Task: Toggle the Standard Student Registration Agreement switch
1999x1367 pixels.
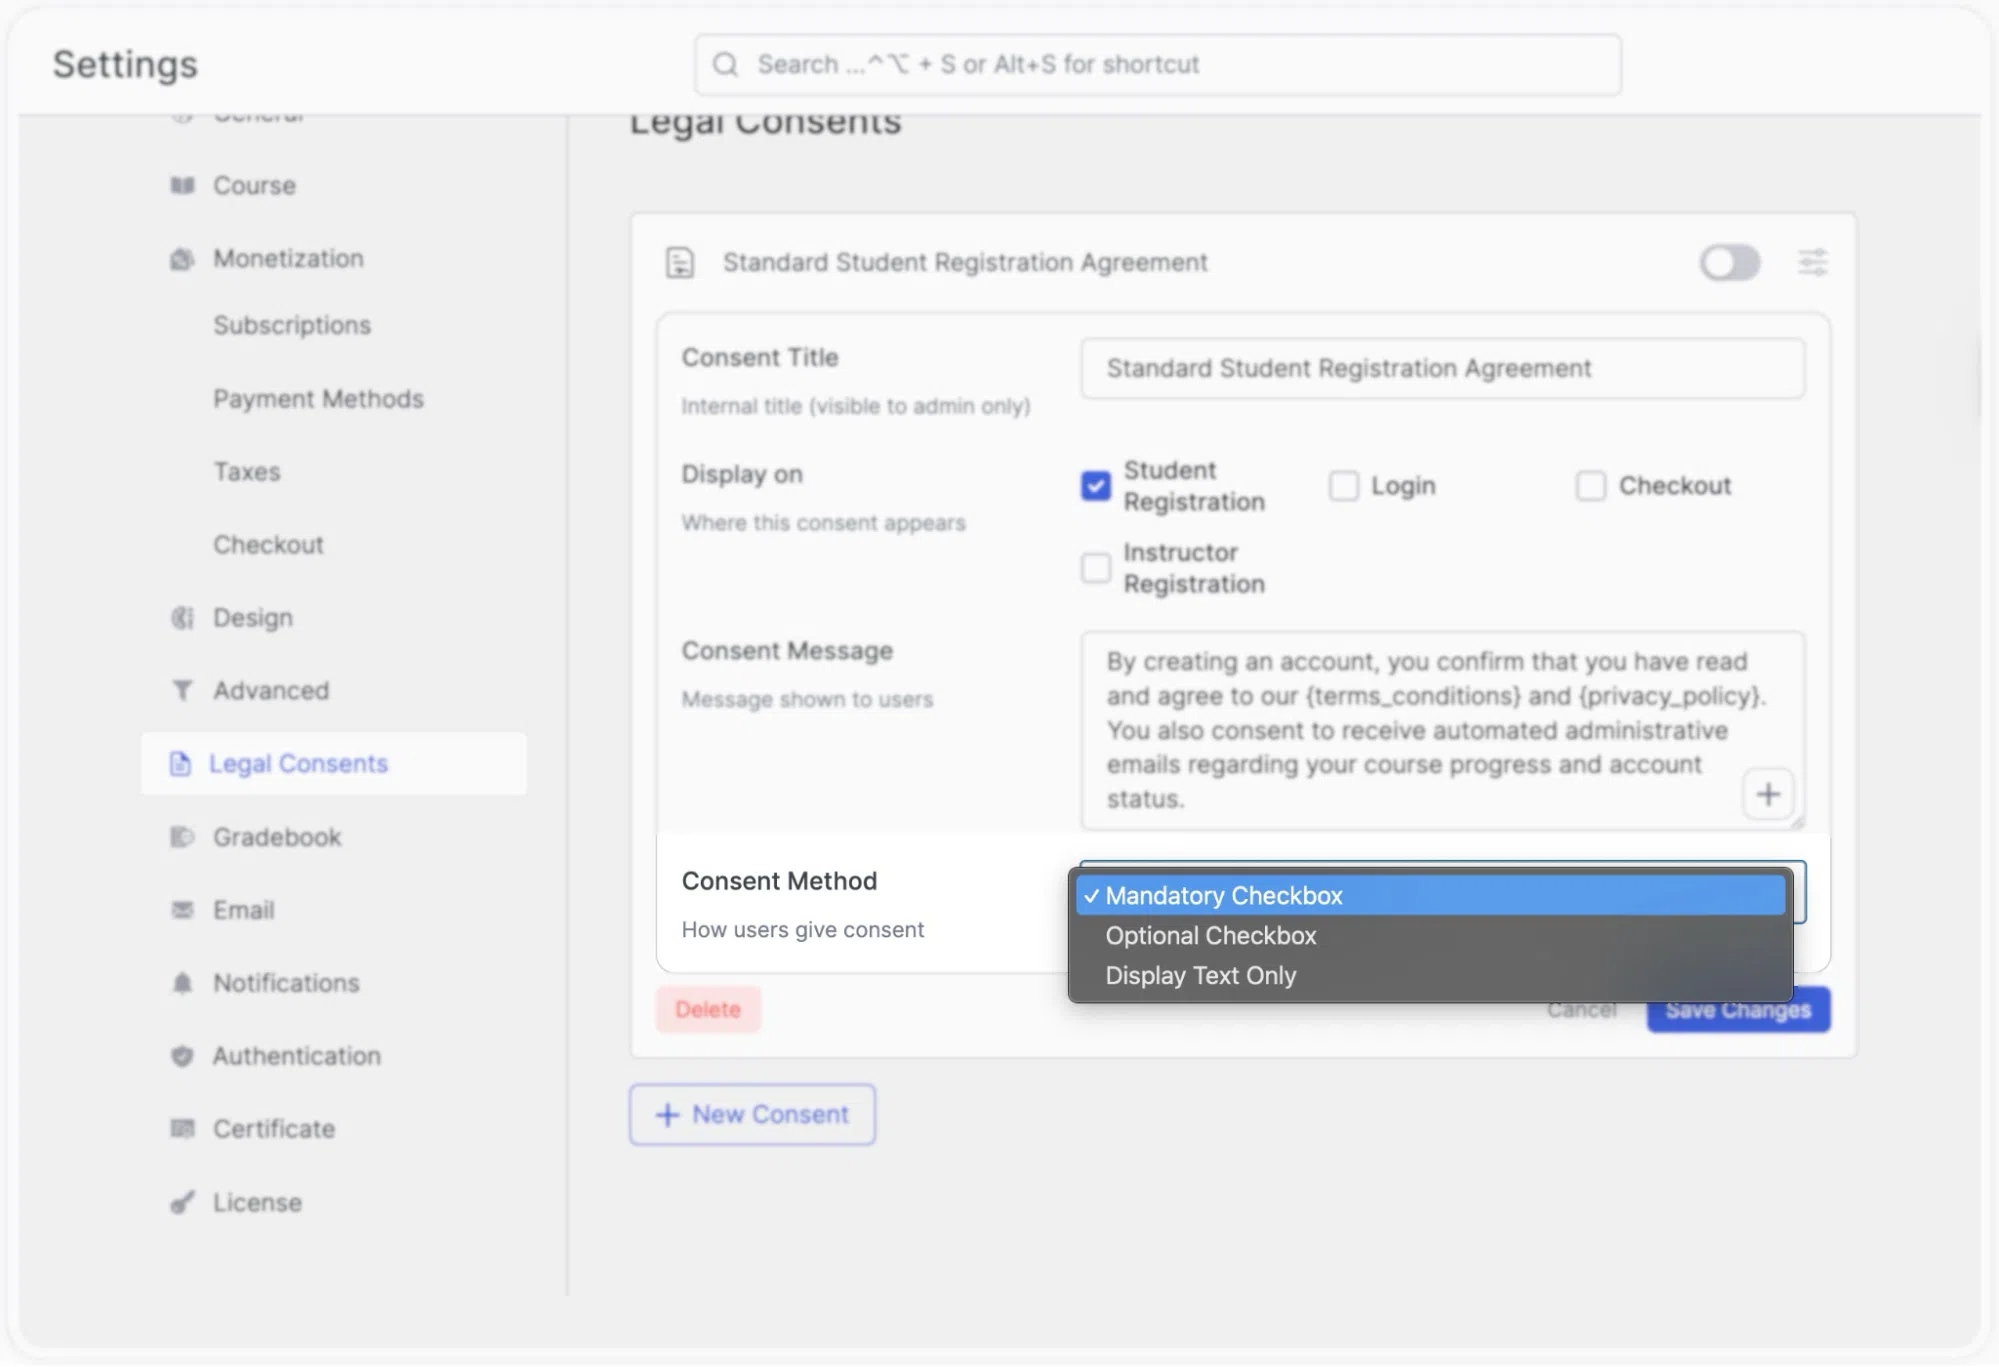Action: 1730,263
